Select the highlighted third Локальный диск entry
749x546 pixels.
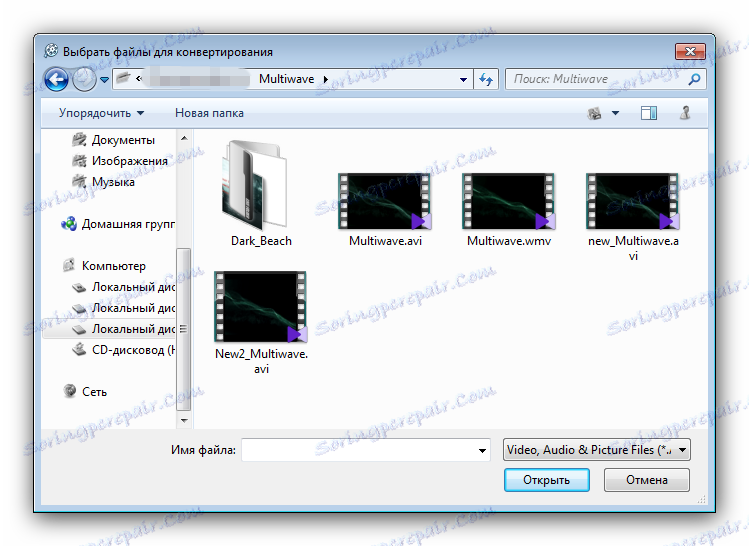[x=109, y=329]
